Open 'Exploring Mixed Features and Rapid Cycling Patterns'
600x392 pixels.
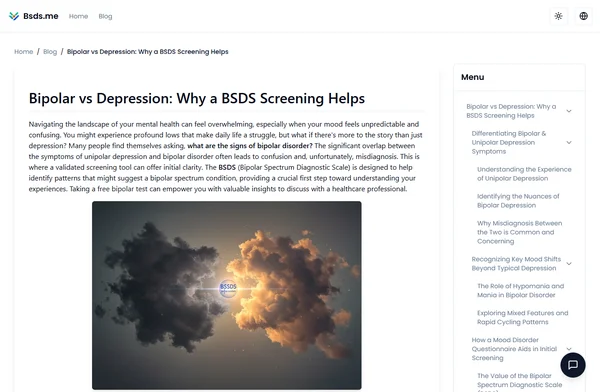(x=522, y=317)
